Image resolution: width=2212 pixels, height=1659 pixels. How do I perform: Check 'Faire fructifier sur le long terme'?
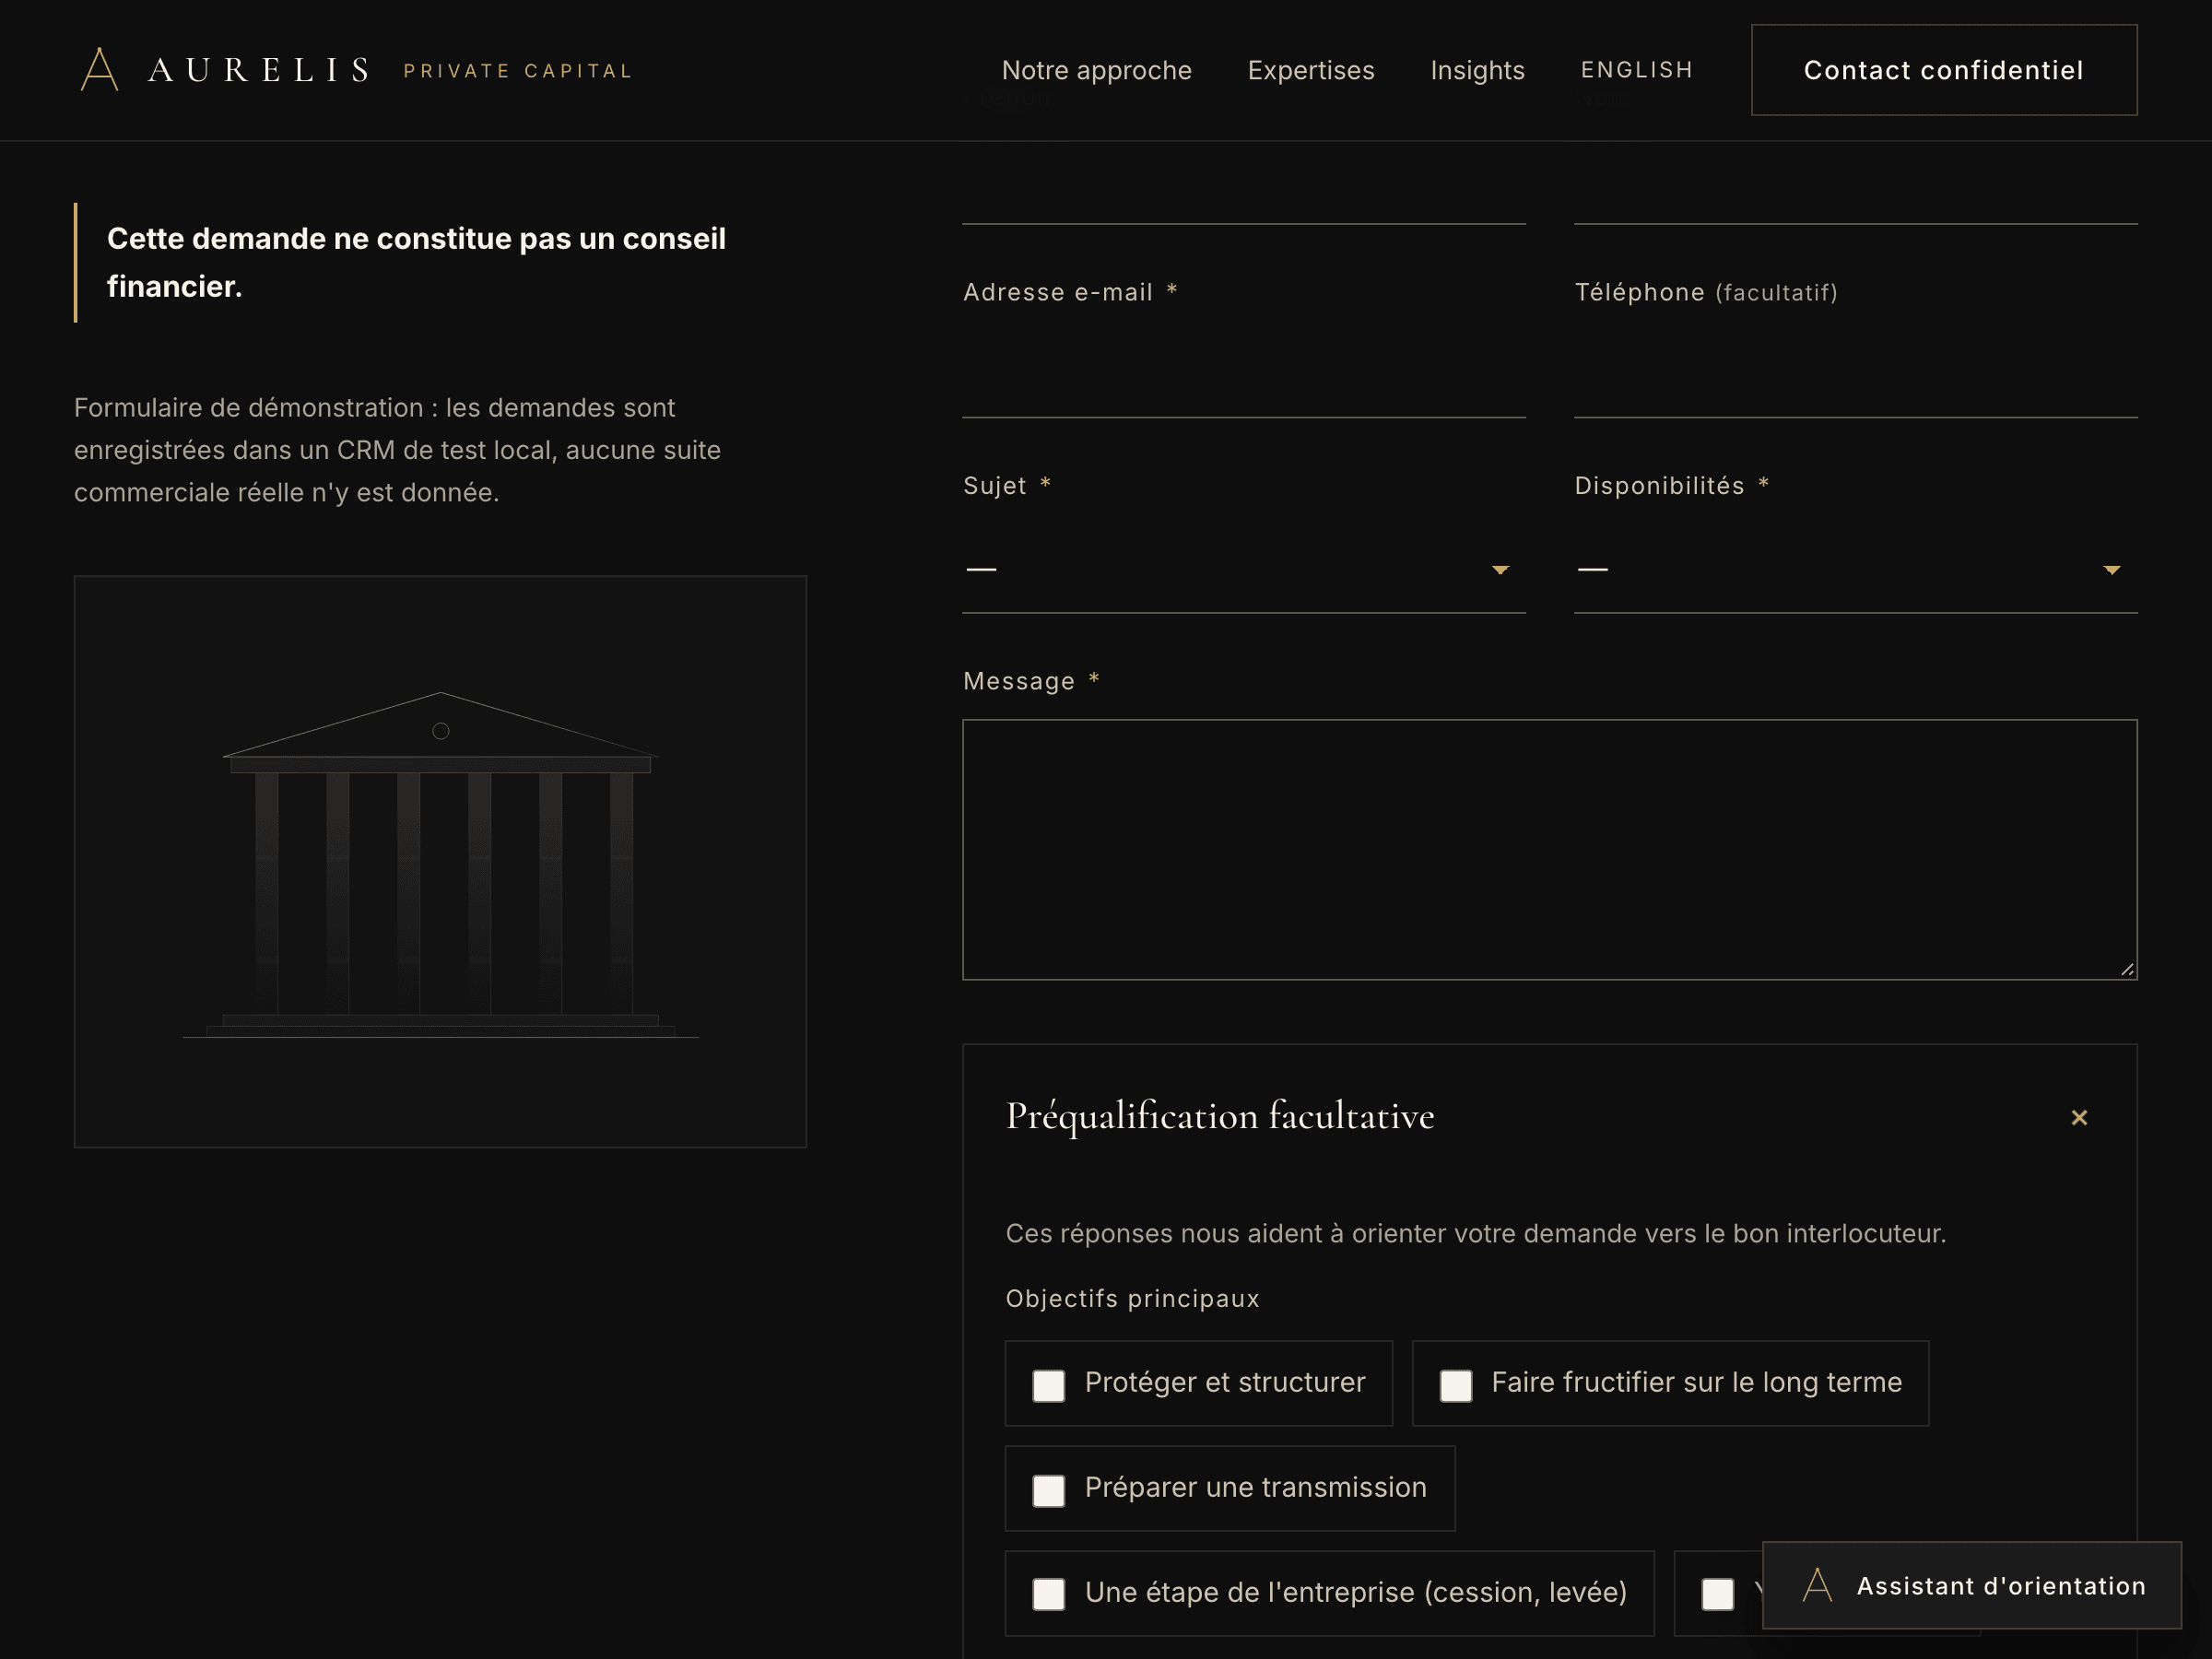(x=1456, y=1385)
